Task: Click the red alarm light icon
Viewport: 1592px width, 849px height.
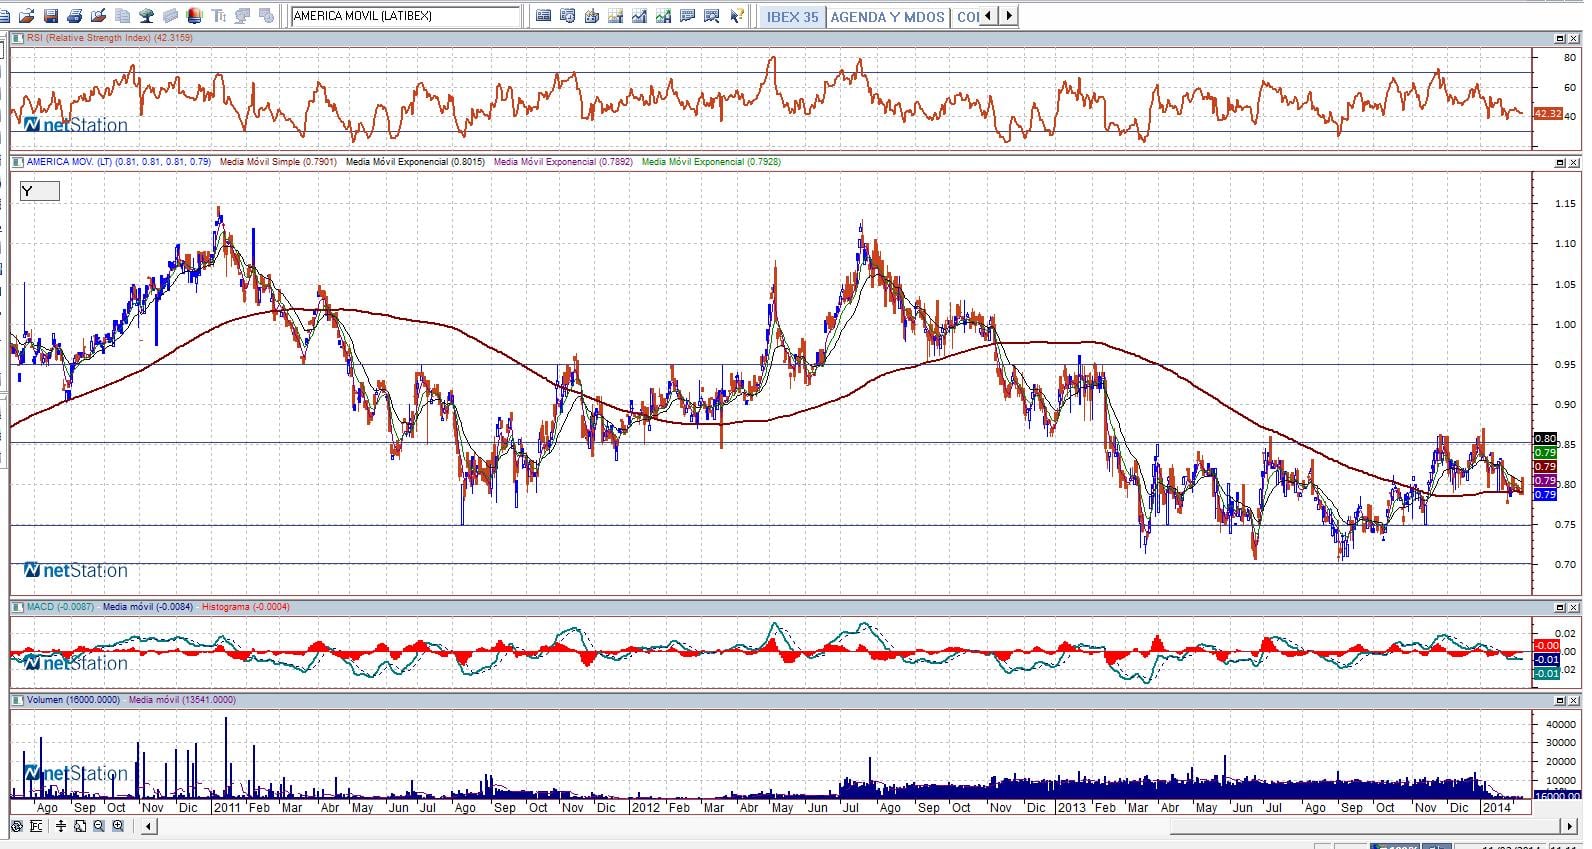Action: tap(194, 16)
